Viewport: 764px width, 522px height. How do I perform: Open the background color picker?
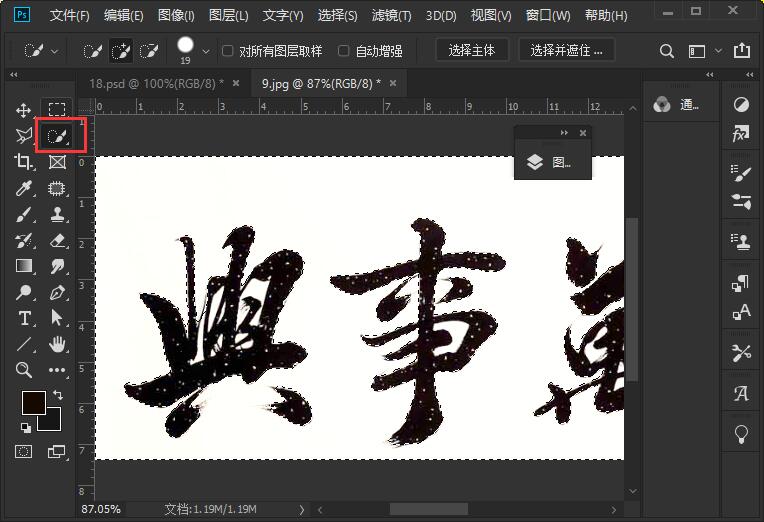pyautogui.click(x=53, y=423)
